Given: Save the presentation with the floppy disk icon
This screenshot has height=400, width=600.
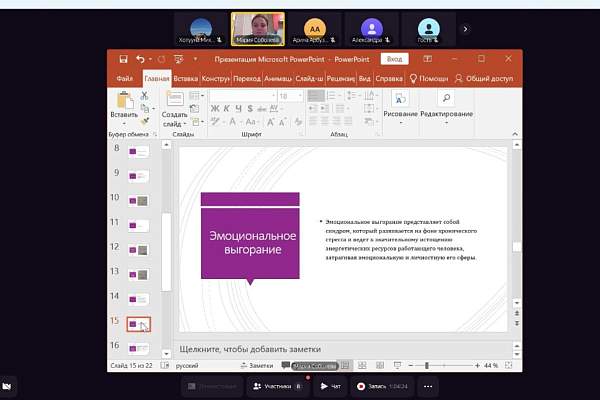Looking at the screenshot, I should pos(123,59).
